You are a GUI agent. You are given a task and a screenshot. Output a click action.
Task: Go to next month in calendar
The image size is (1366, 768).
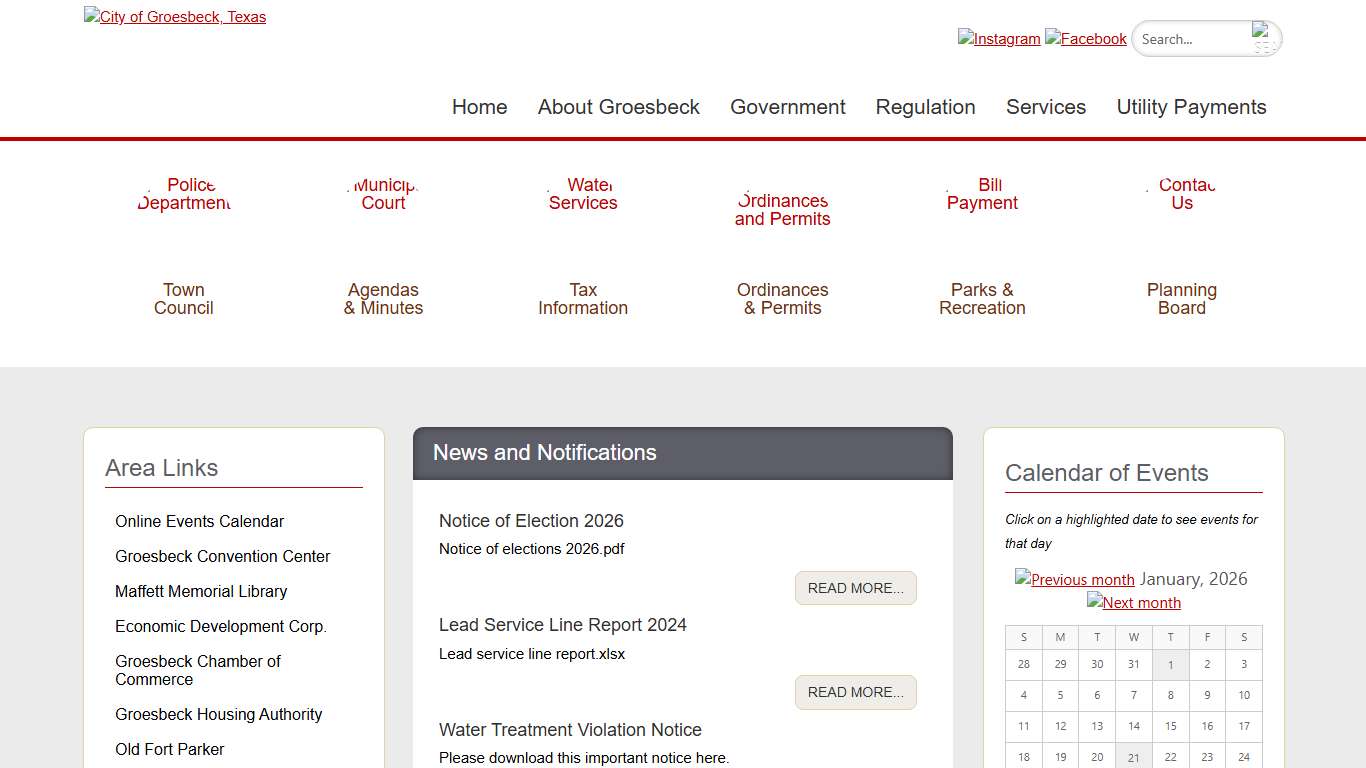click(1134, 603)
